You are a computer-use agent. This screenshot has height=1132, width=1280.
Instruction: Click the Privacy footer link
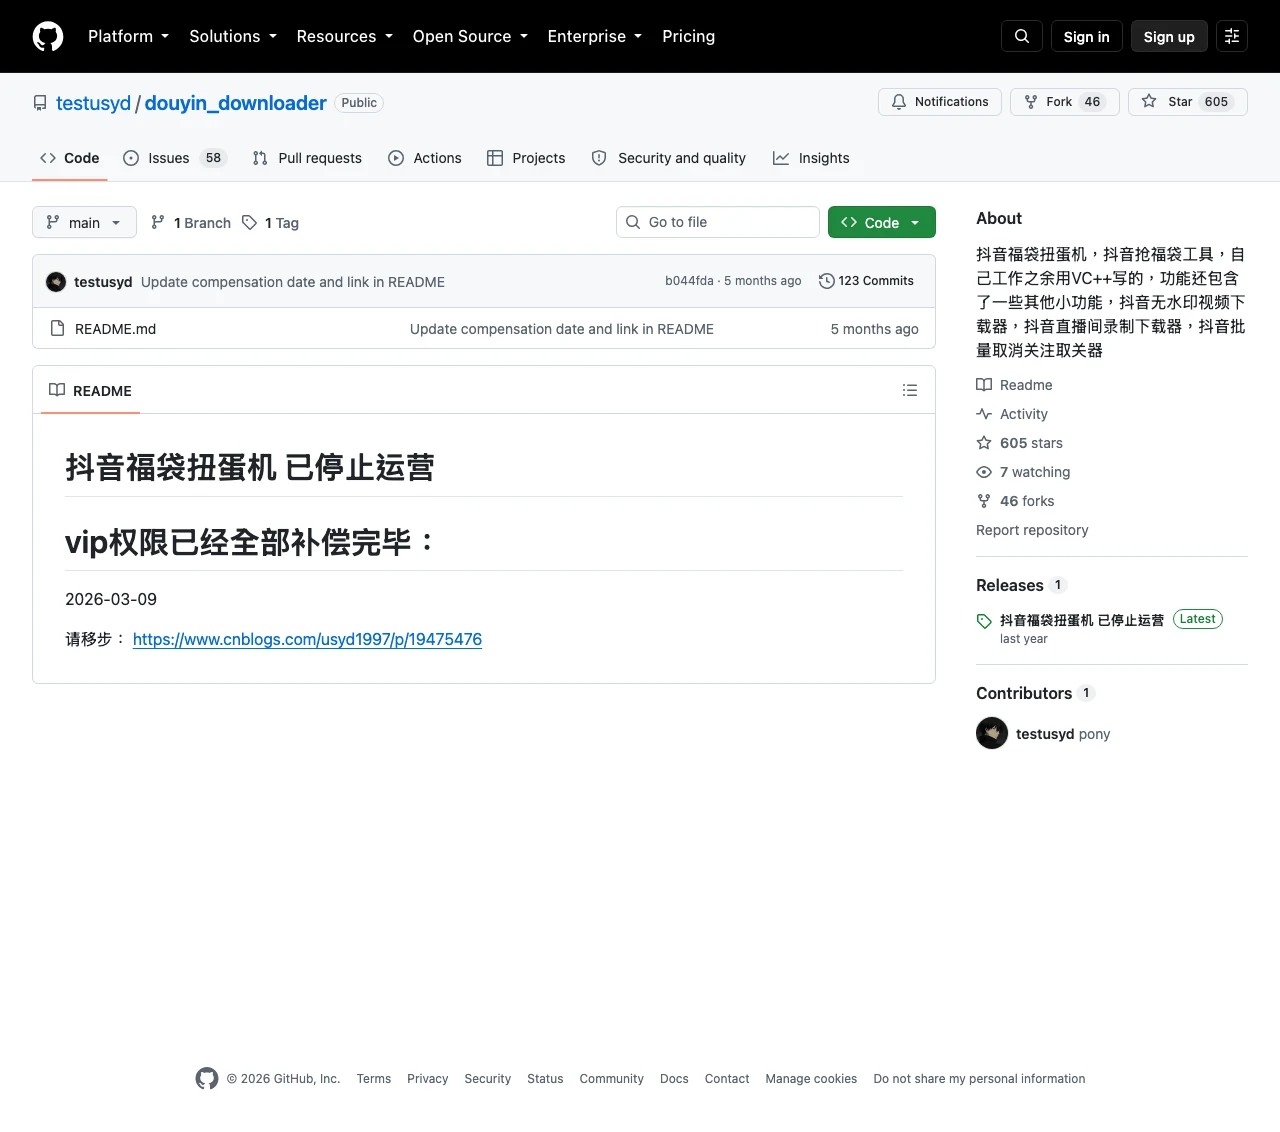427,1079
